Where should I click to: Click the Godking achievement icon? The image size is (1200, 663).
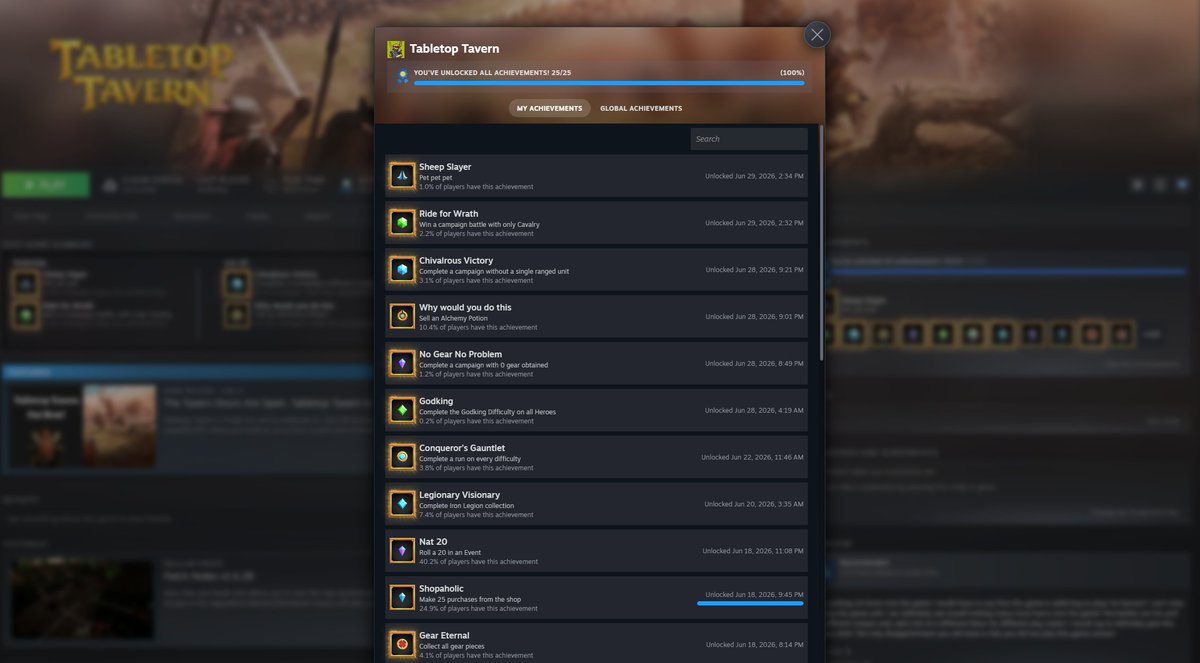click(402, 410)
